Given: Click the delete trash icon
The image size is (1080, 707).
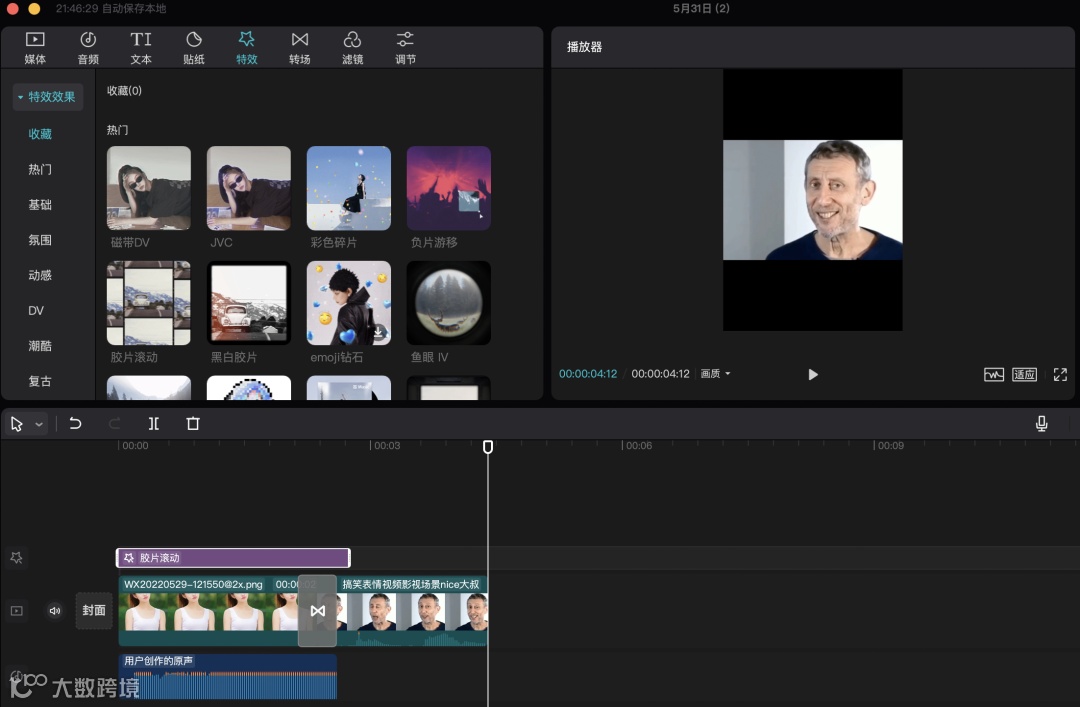Looking at the screenshot, I should pos(193,424).
